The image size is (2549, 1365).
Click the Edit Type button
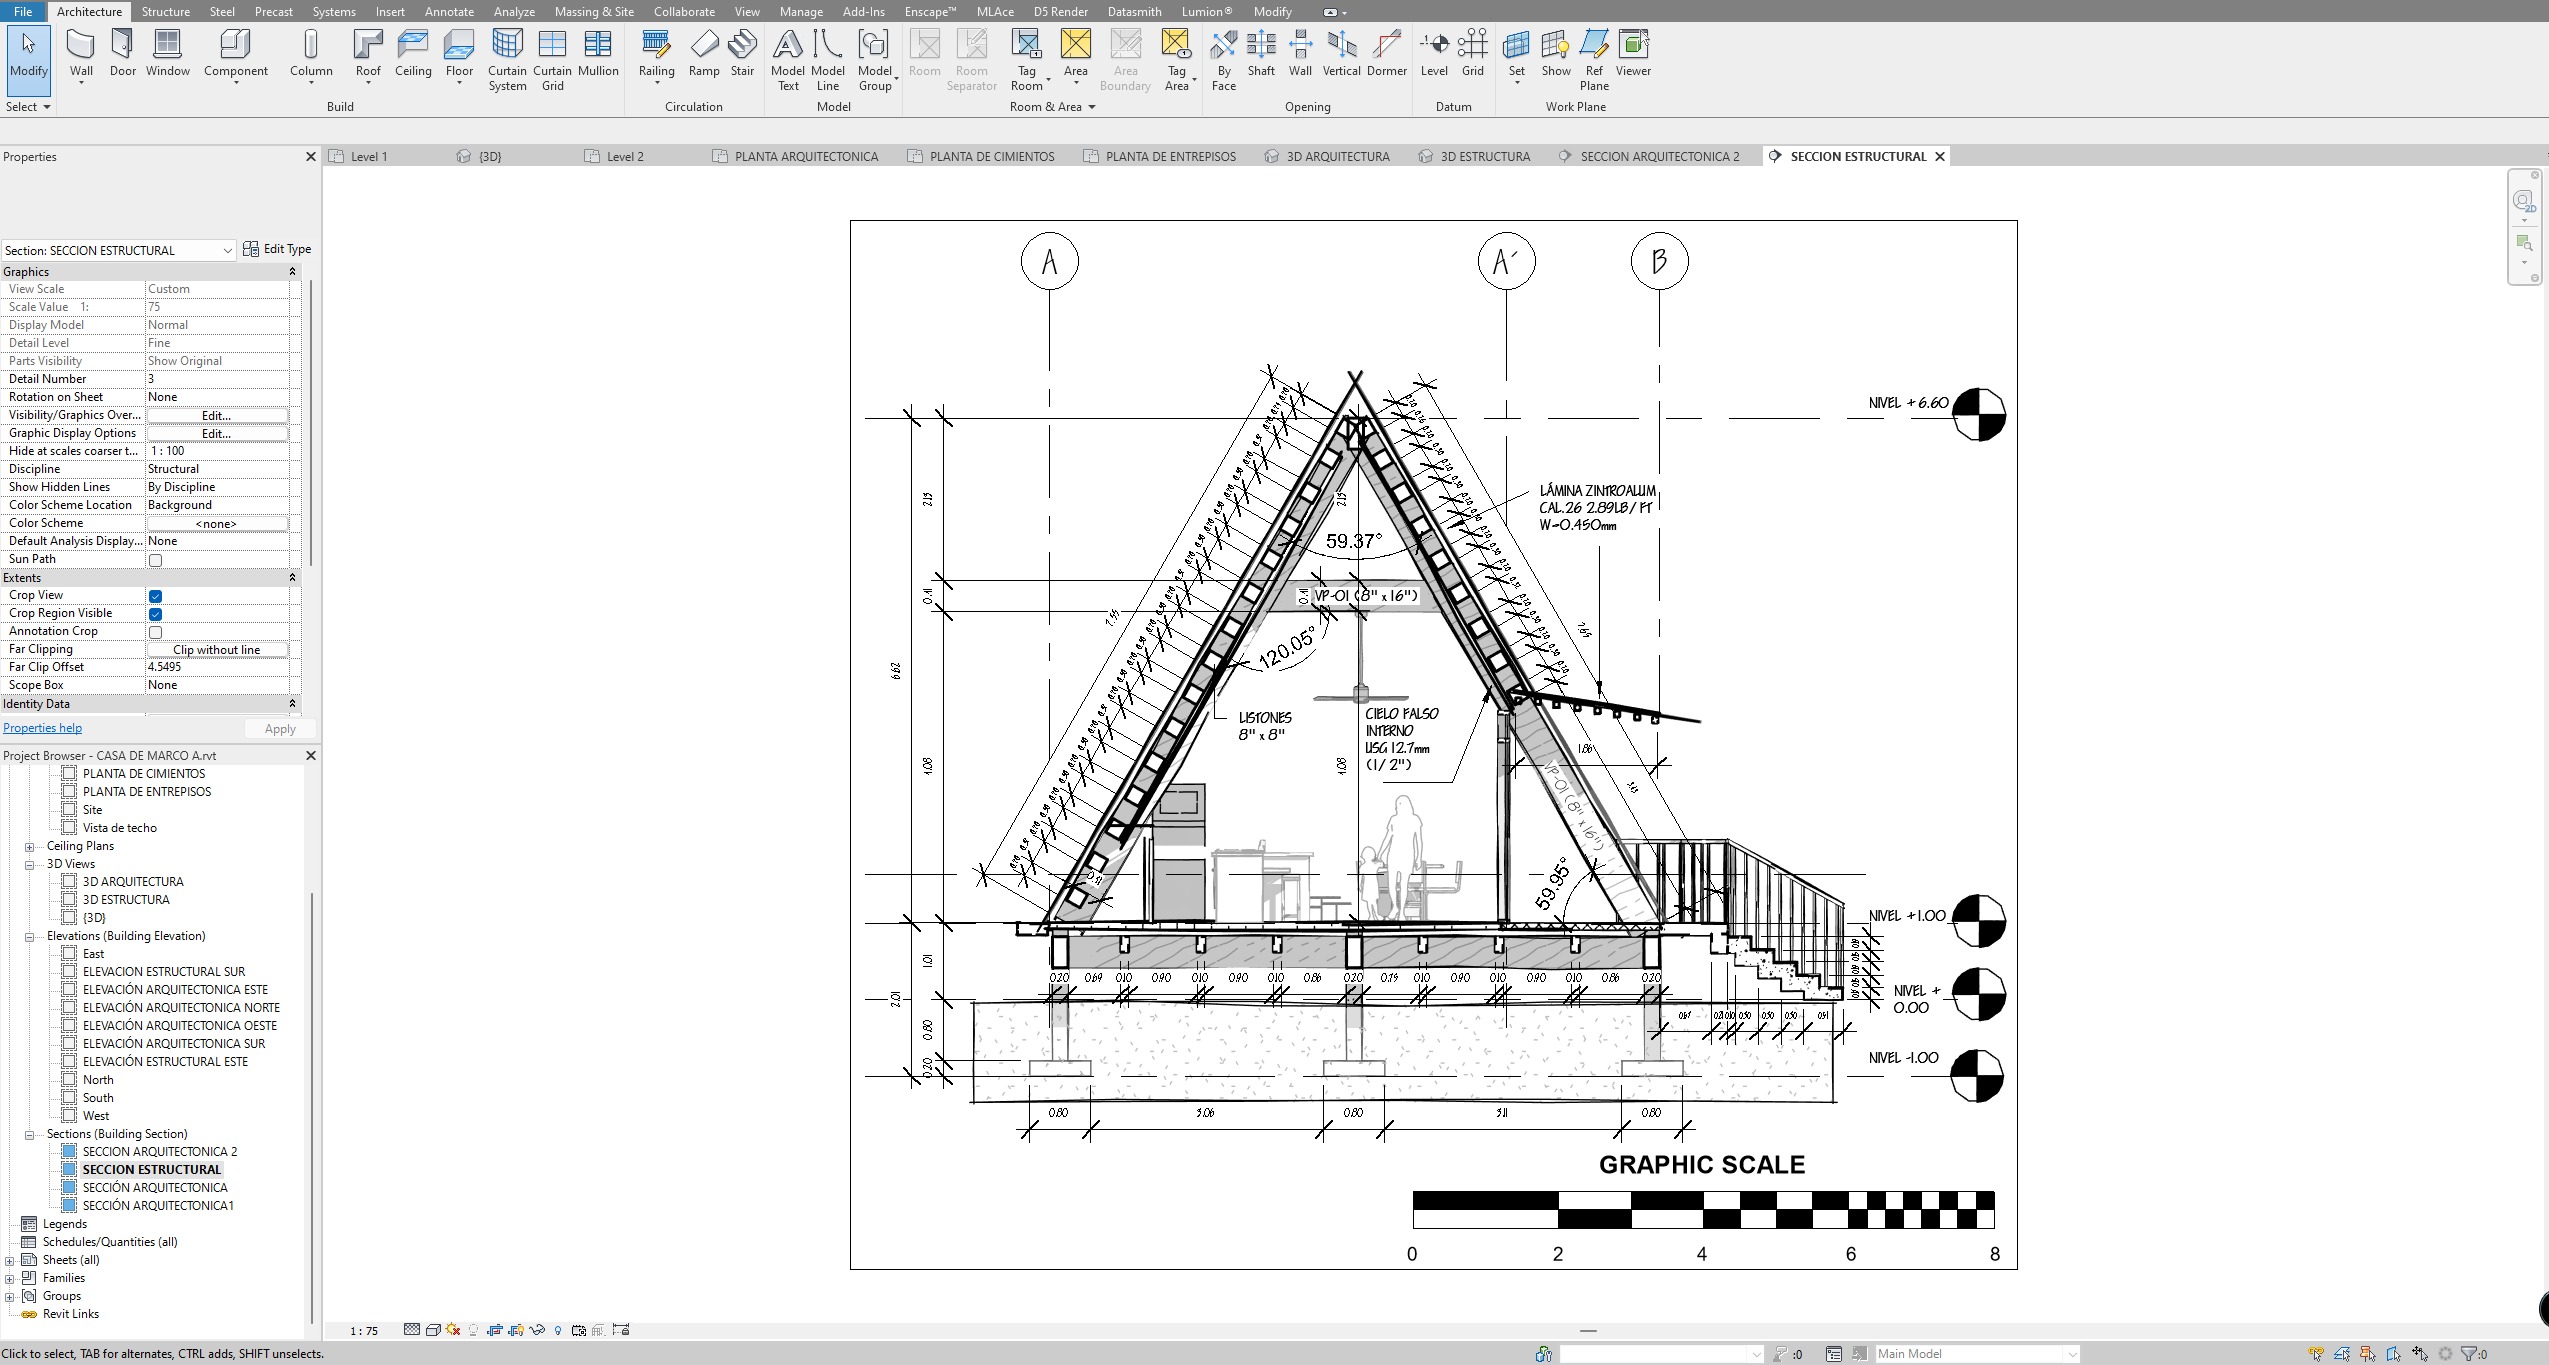pos(277,249)
